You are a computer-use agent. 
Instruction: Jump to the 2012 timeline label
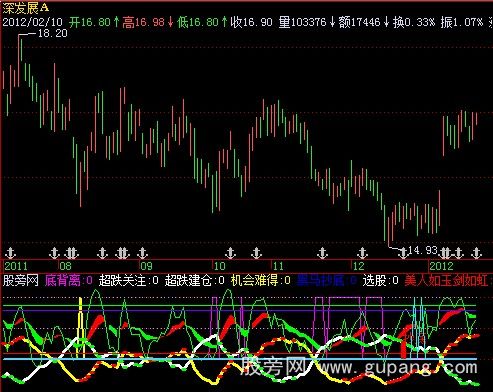click(441, 266)
